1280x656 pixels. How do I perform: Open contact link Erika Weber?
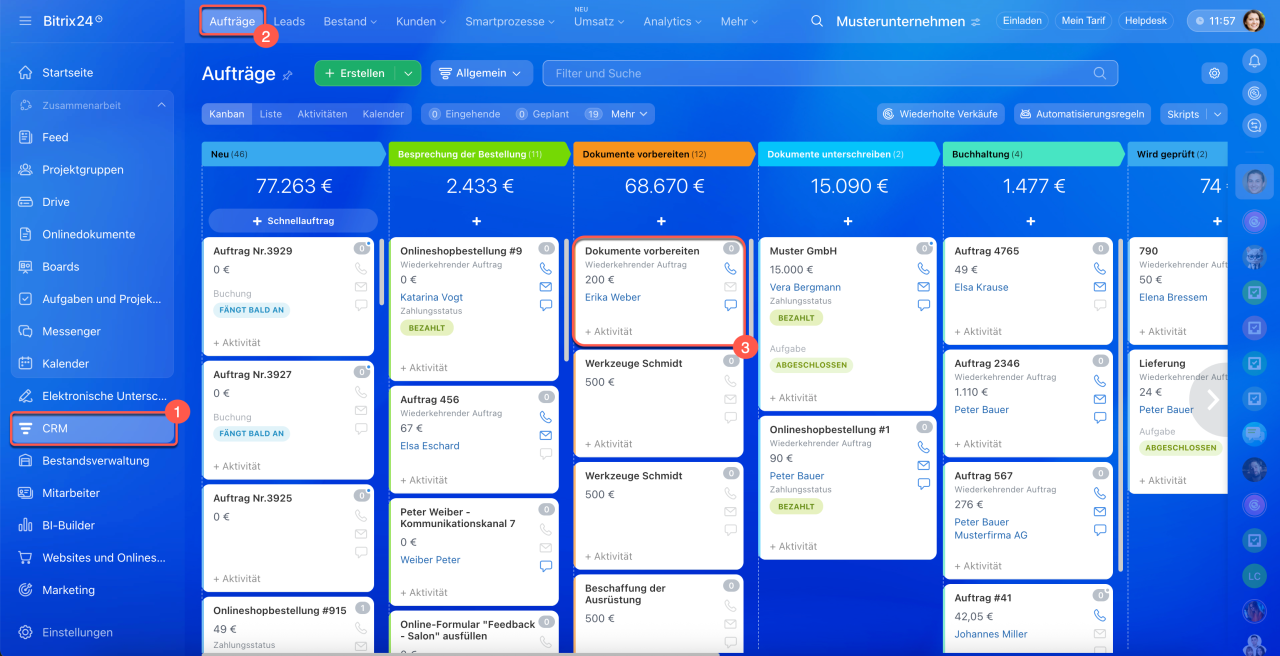[613, 297]
